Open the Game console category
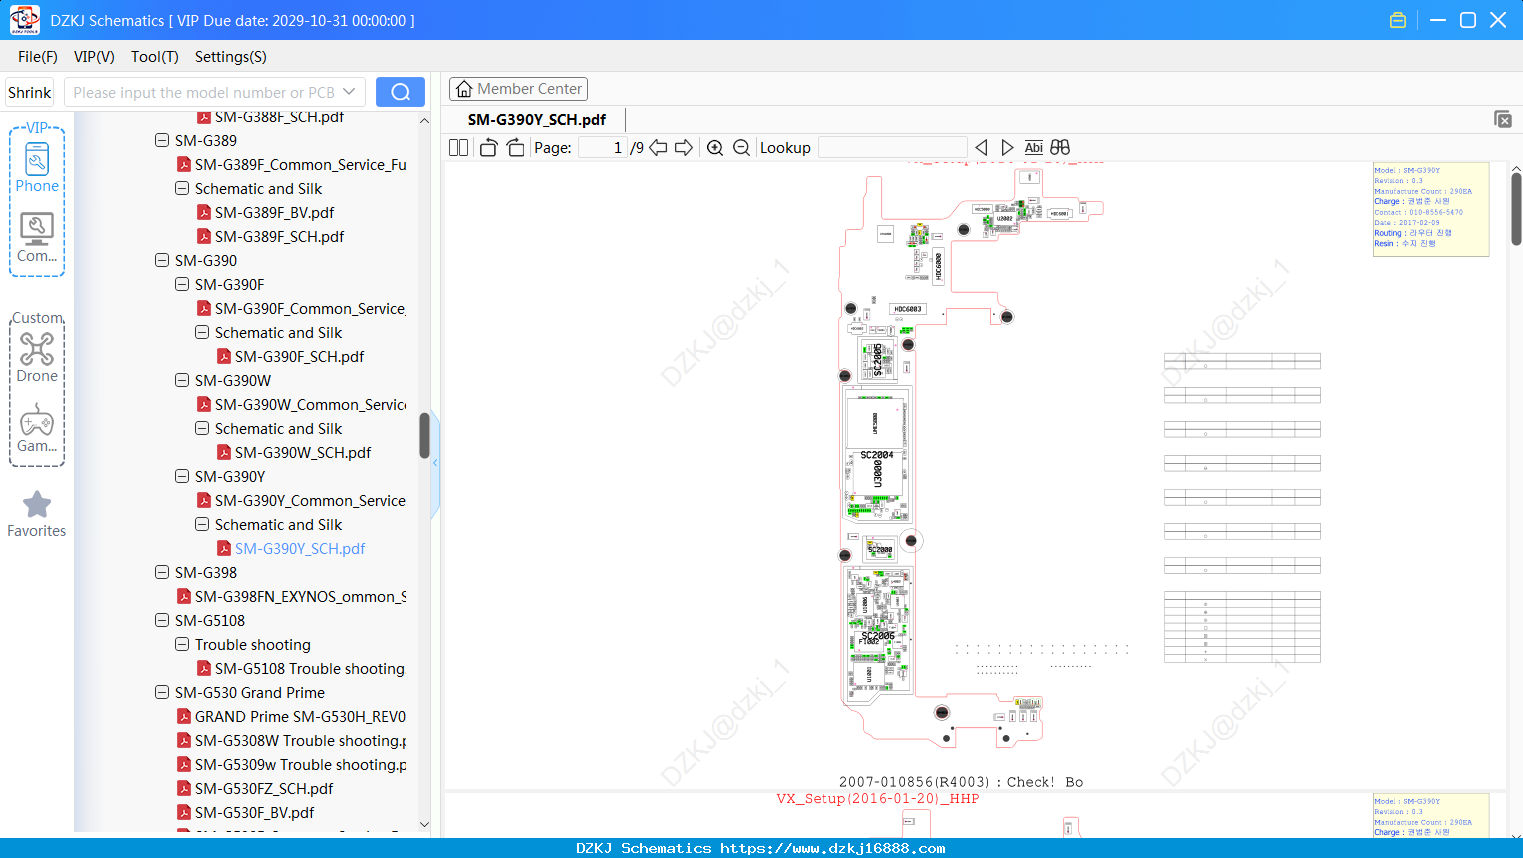This screenshot has width=1523, height=858. [37, 428]
